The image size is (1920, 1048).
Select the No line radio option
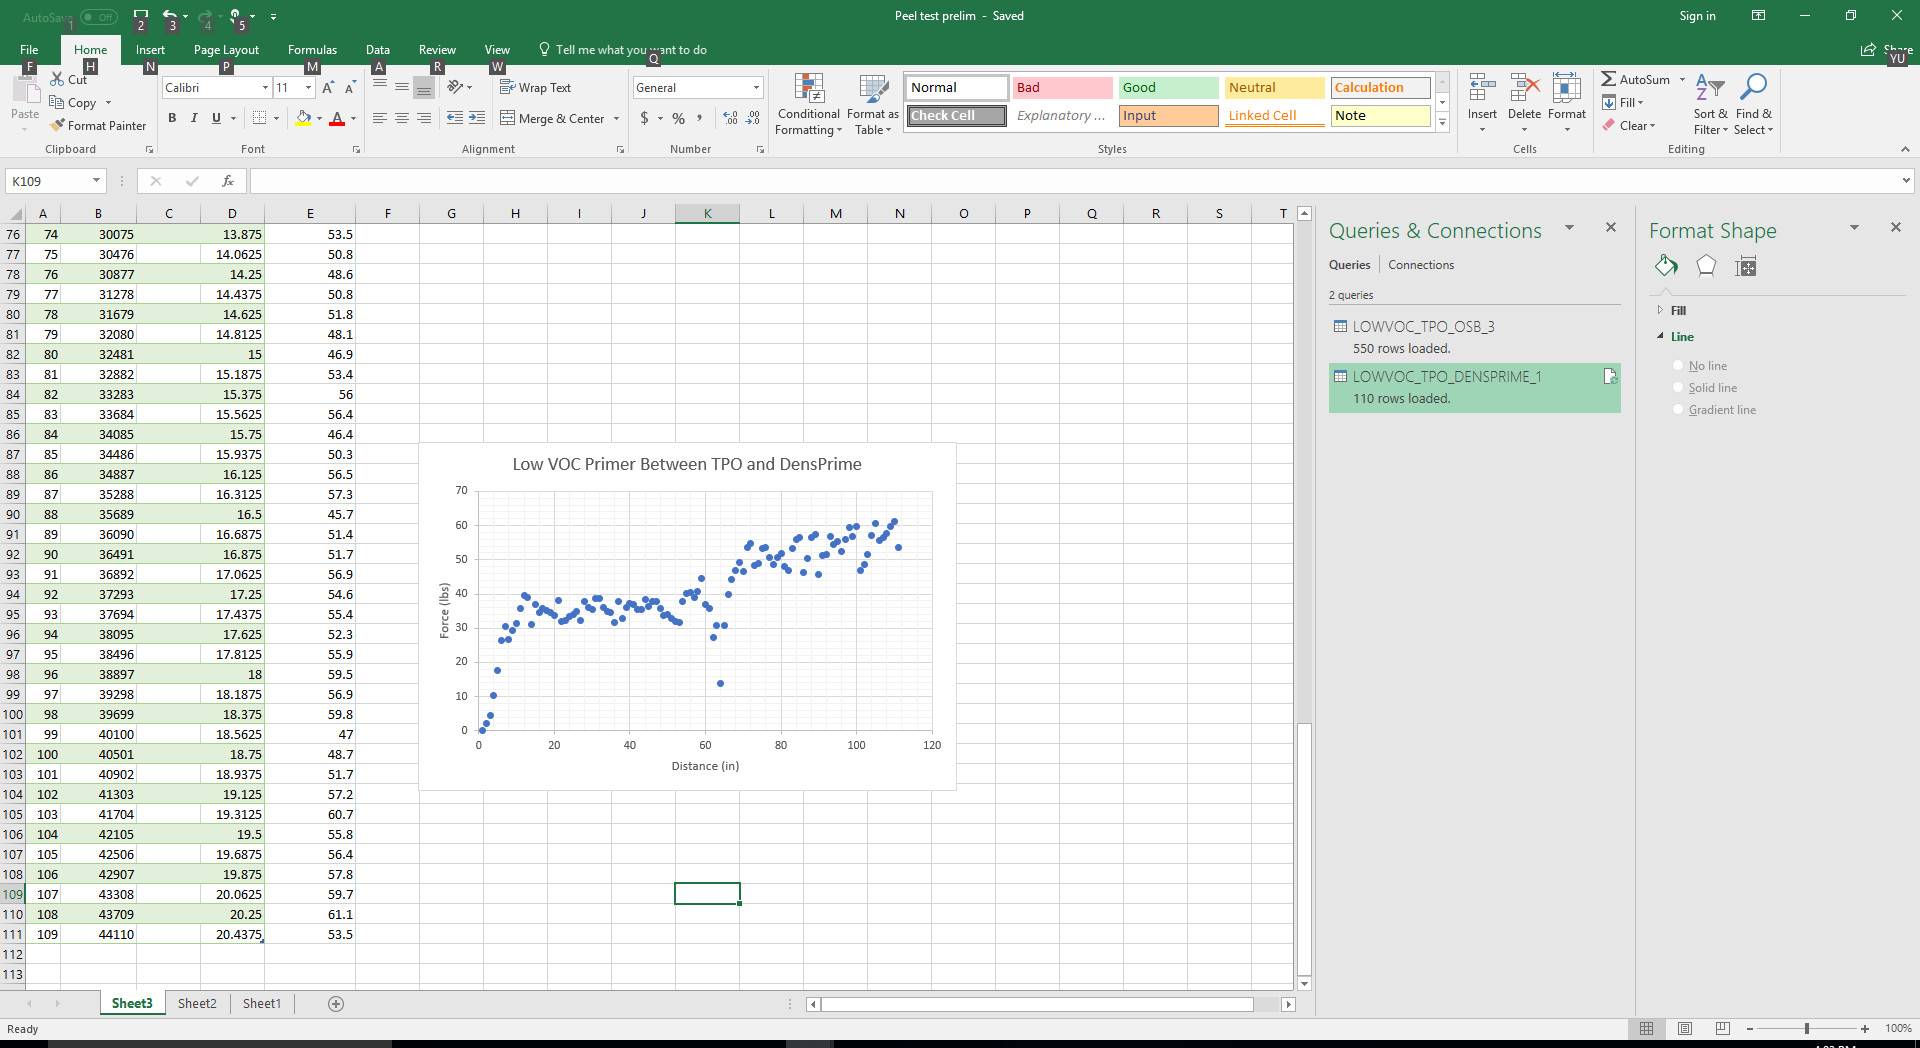(1679, 366)
